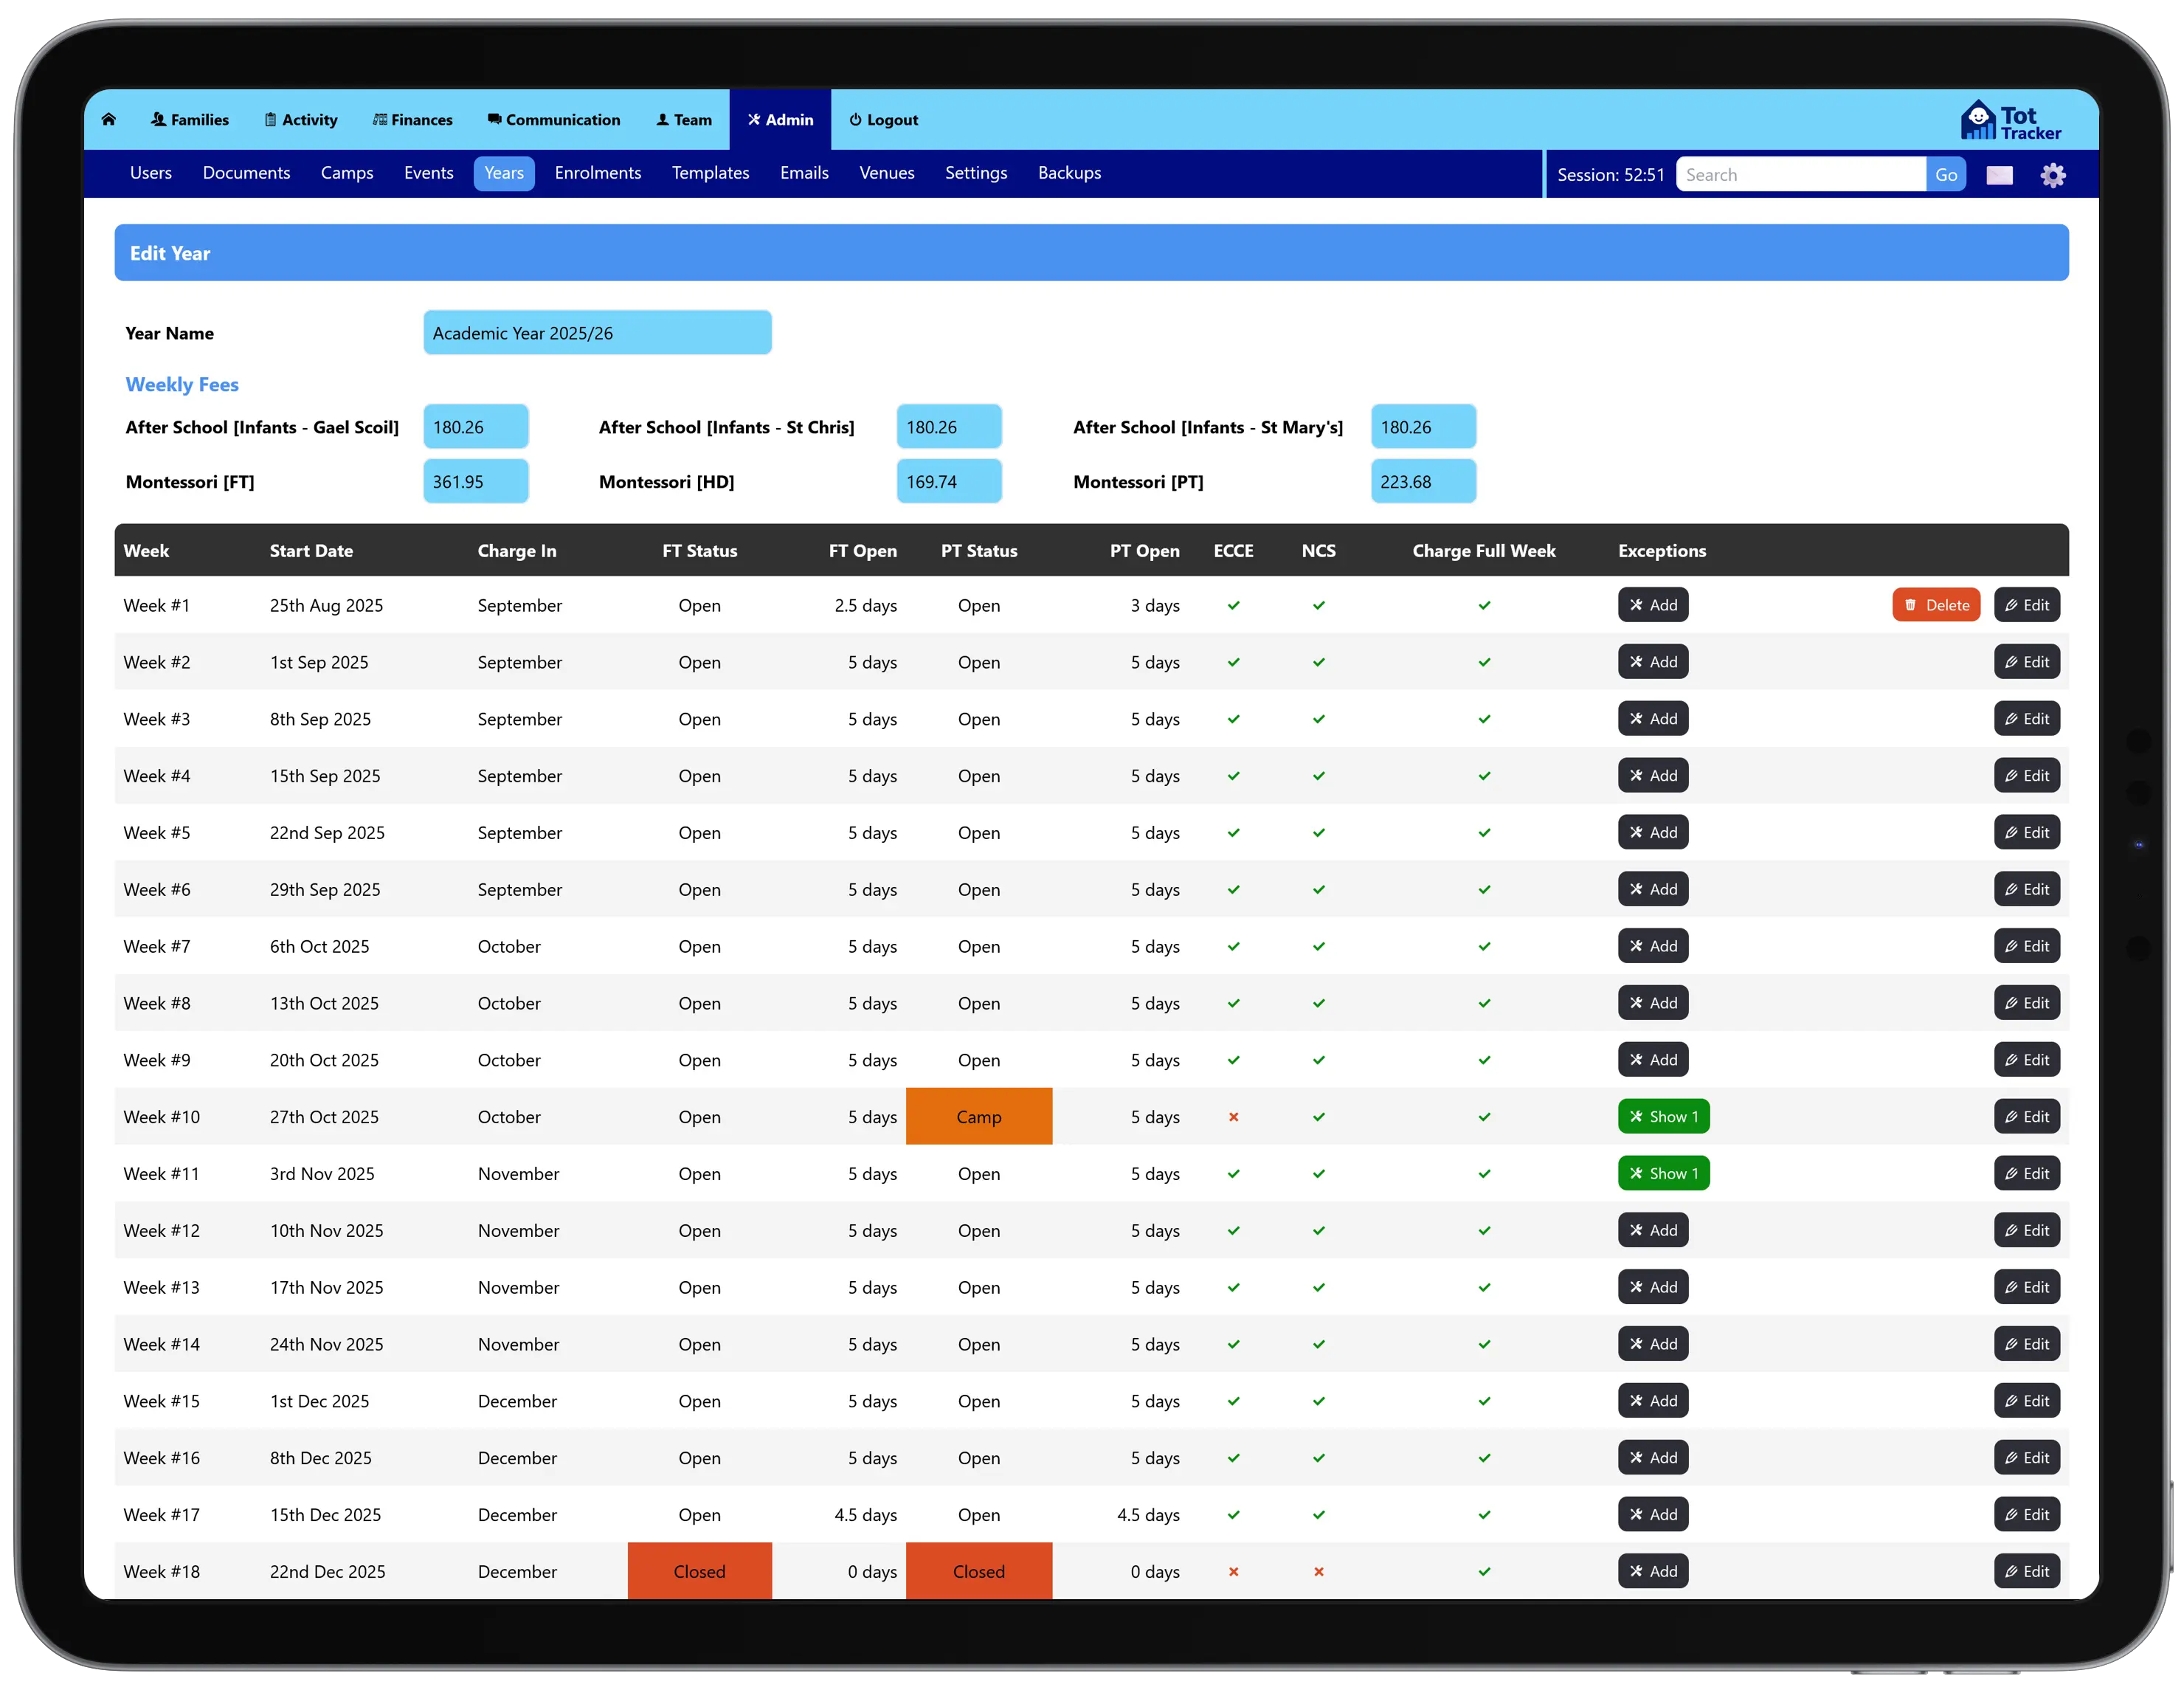Toggle Charge Full Week tick for Week #1

pyautogui.click(x=1484, y=606)
